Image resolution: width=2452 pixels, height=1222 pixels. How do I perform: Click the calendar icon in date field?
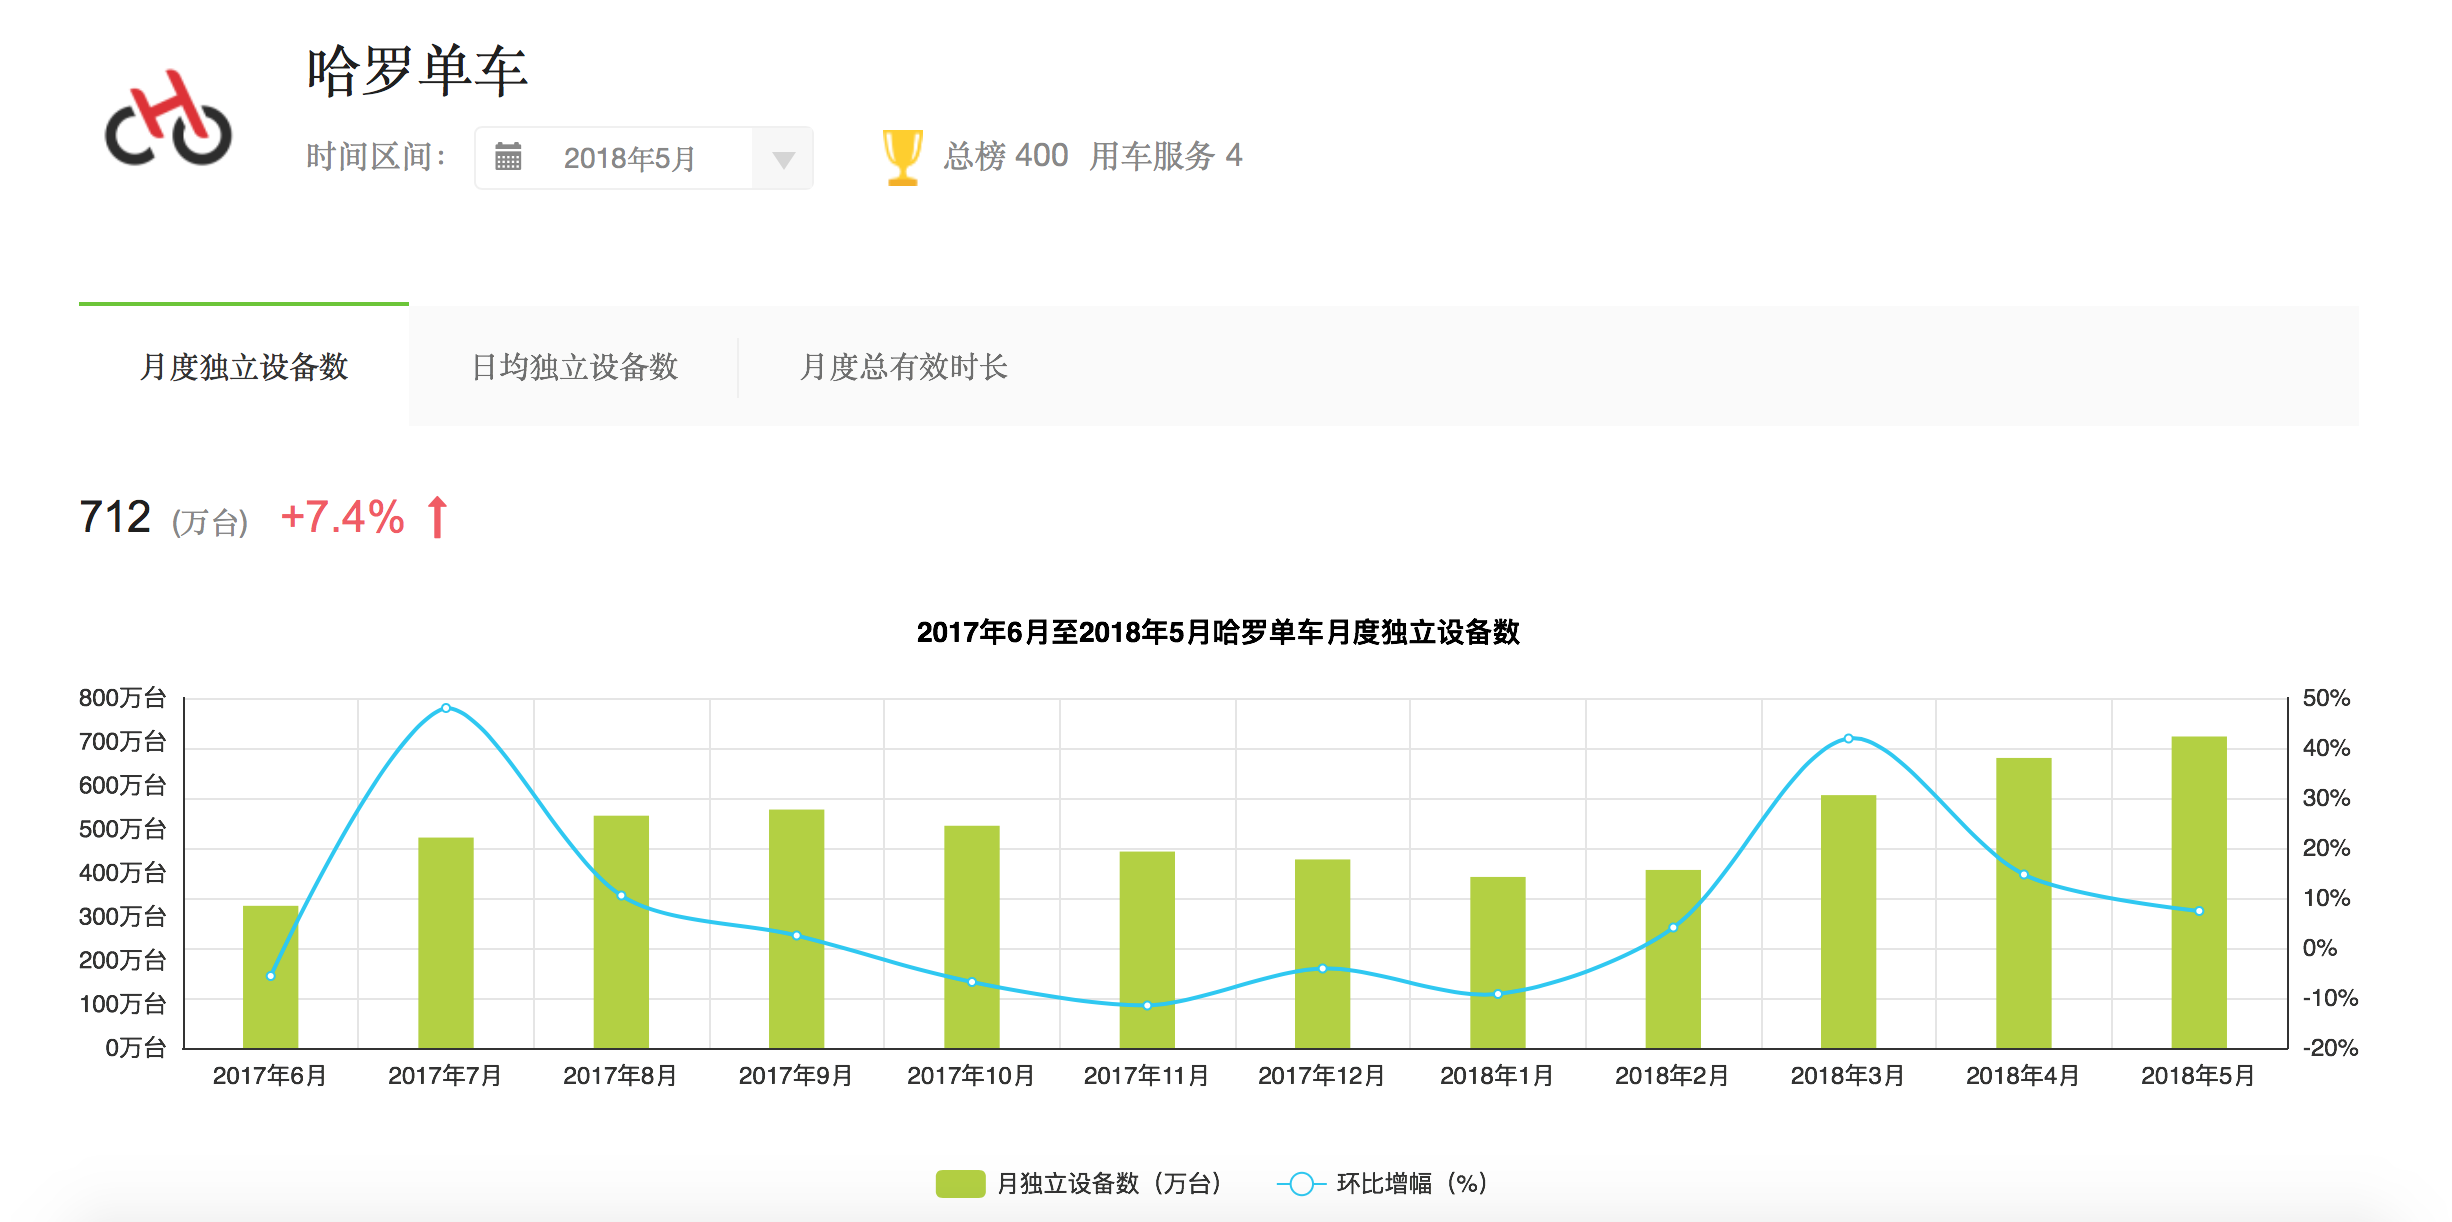point(508,157)
